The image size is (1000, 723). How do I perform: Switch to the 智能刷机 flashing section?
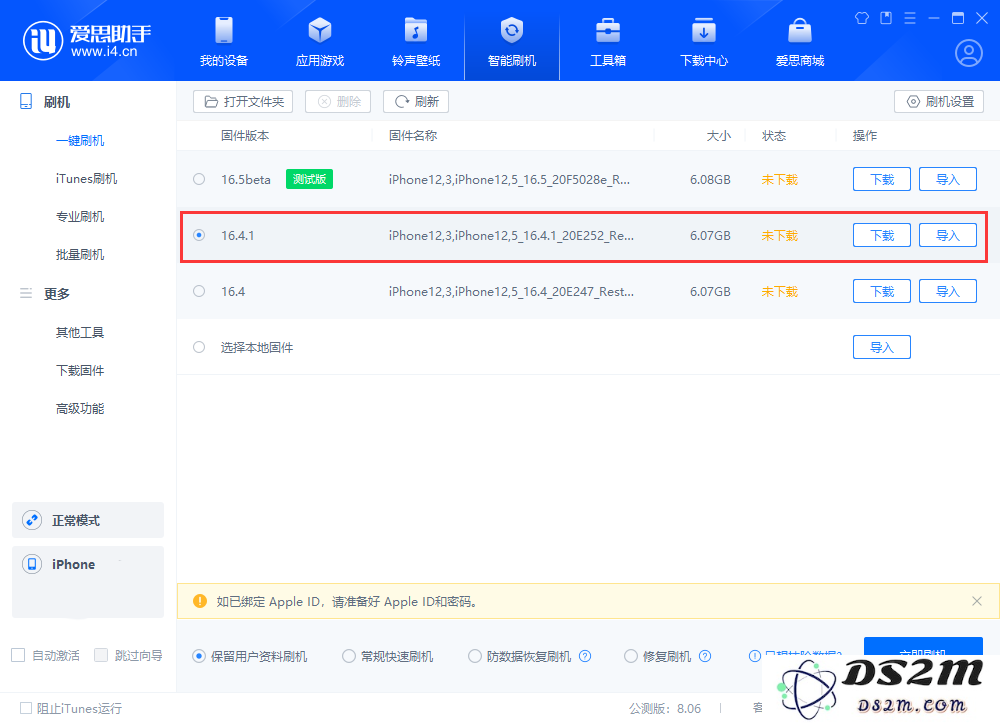(511, 41)
